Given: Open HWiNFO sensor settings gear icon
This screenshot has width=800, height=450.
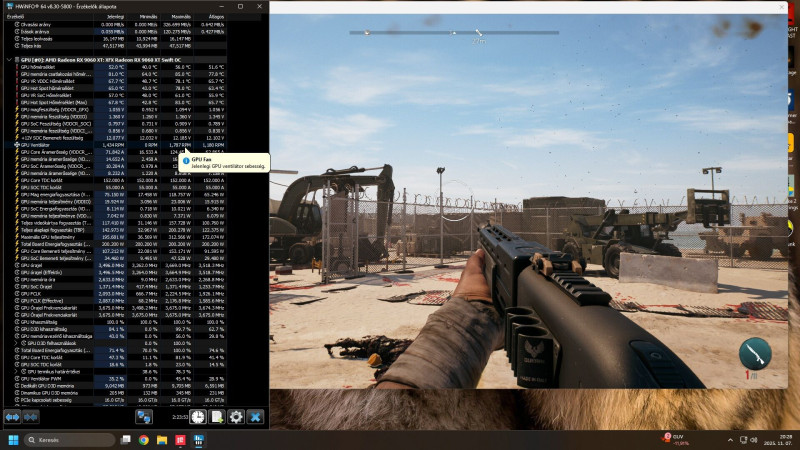Looking at the screenshot, I should tap(236, 417).
